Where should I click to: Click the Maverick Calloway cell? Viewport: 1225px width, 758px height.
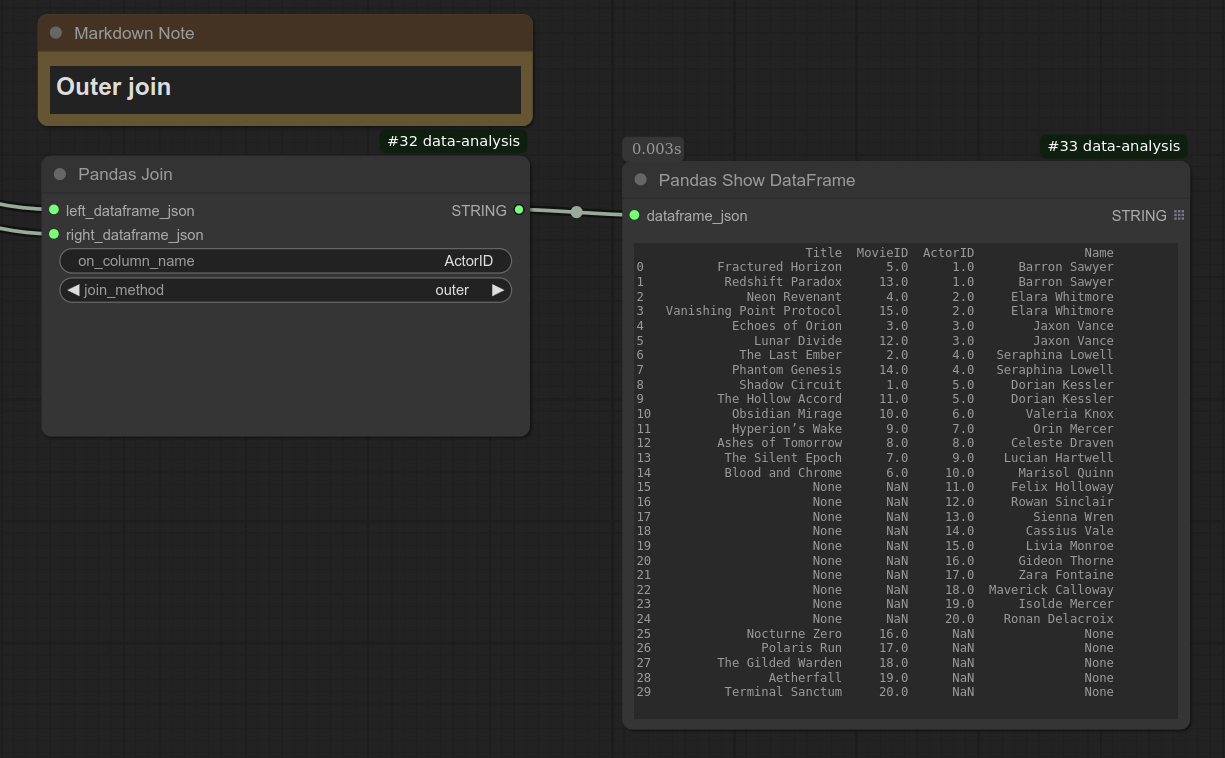1051,590
